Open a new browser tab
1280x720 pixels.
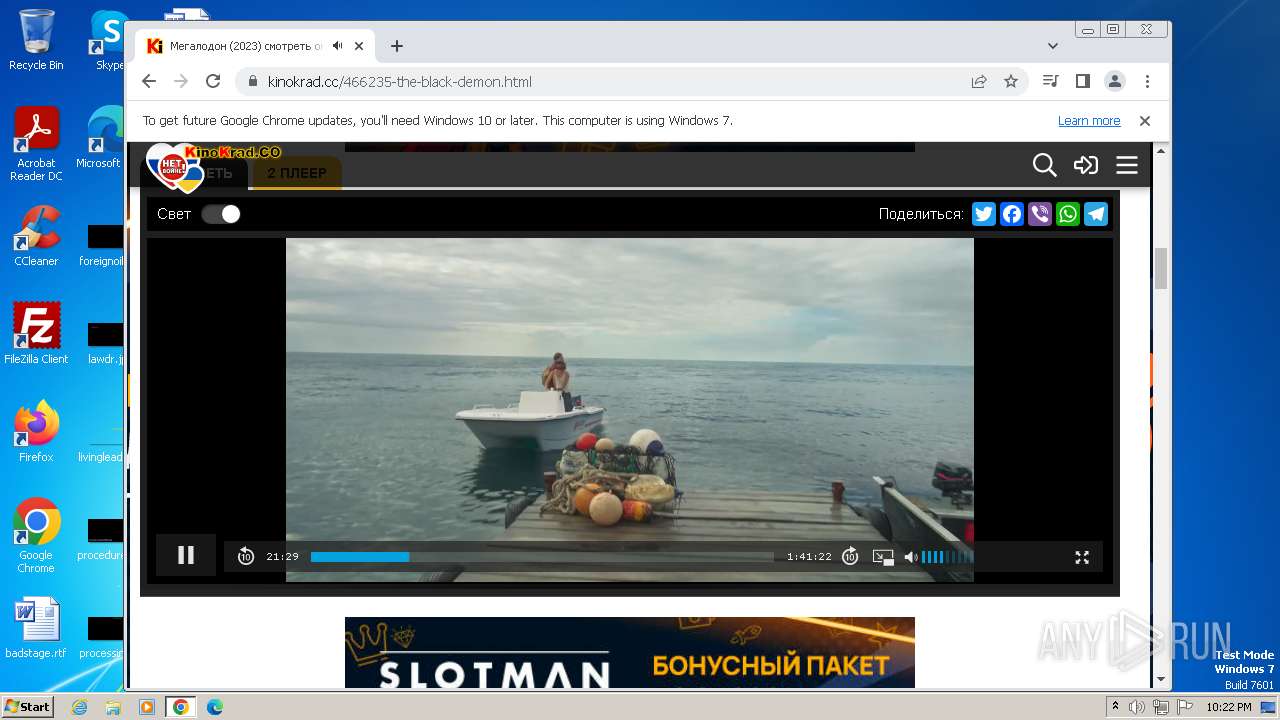pyautogui.click(x=397, y=46)
